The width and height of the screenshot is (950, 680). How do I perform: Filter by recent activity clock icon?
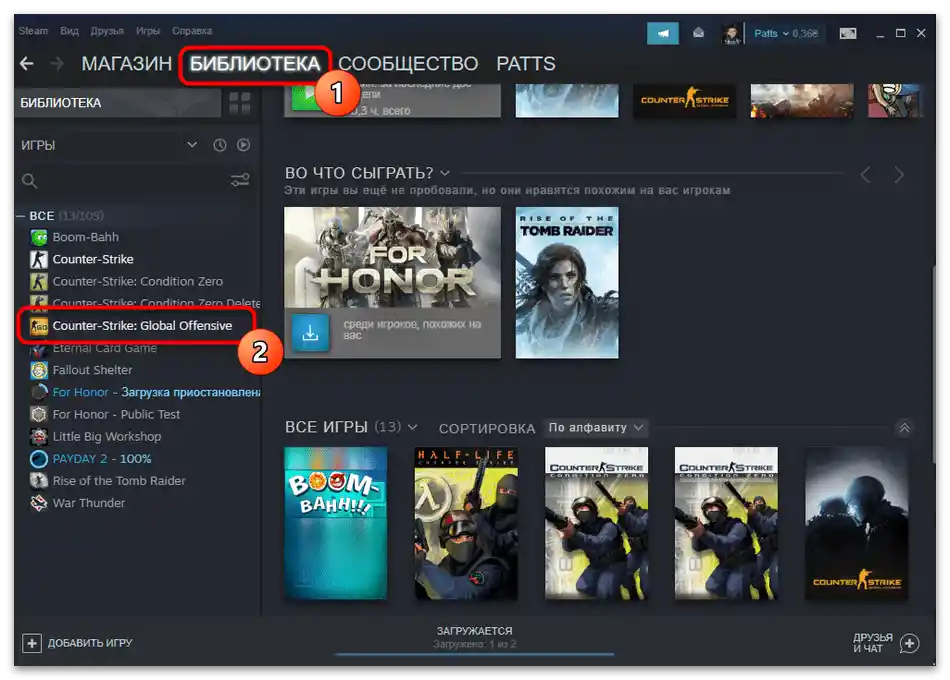(x=219, y=145)
